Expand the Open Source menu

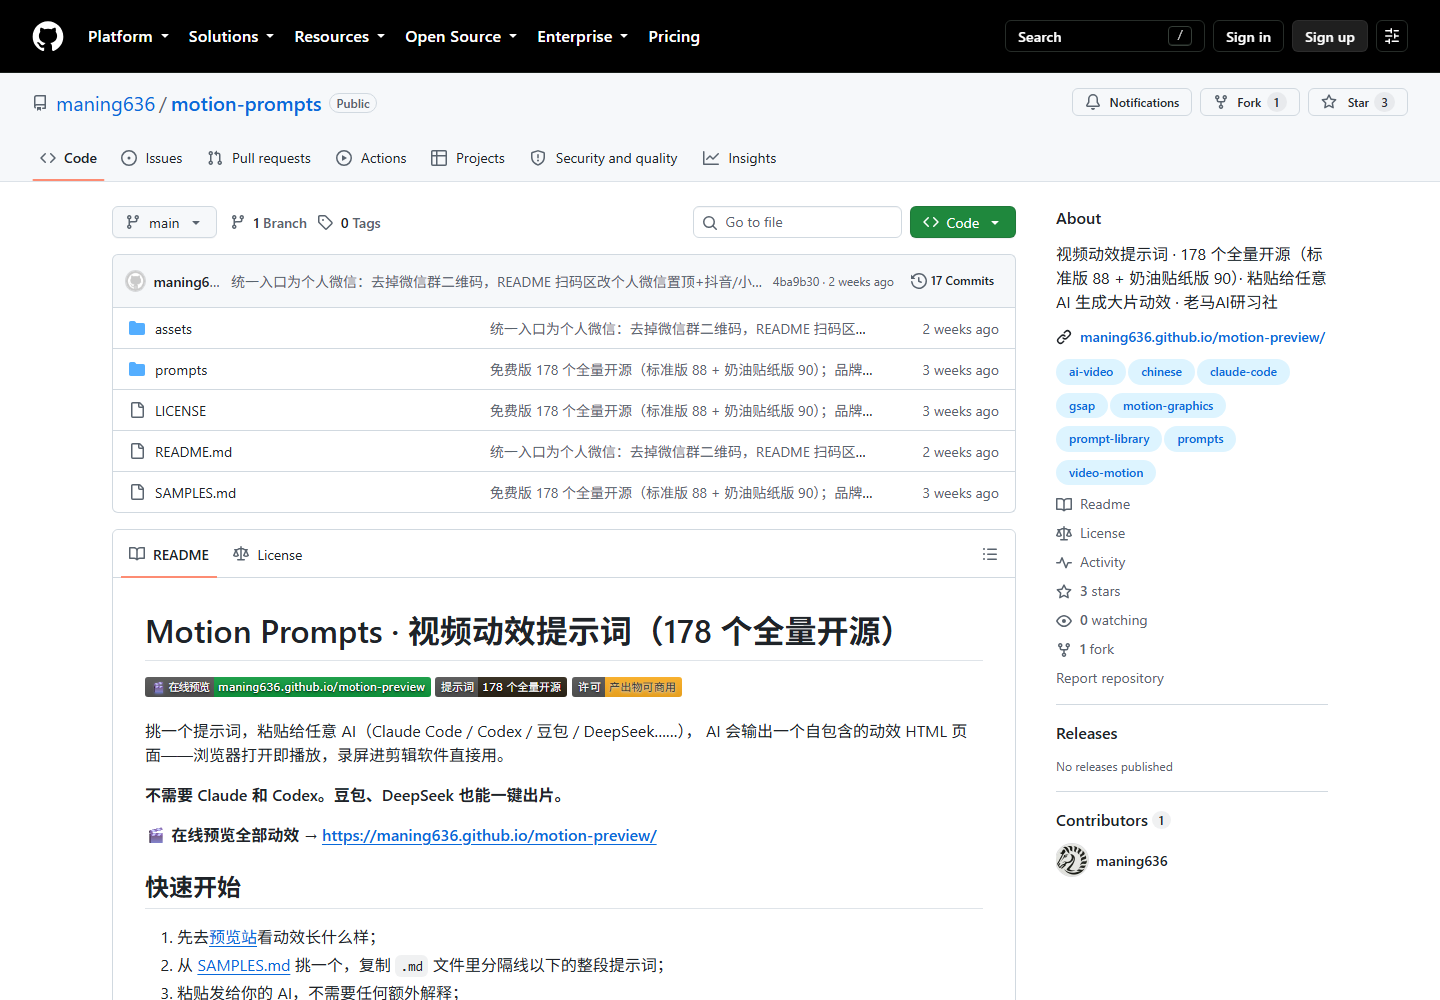(461, 37)
